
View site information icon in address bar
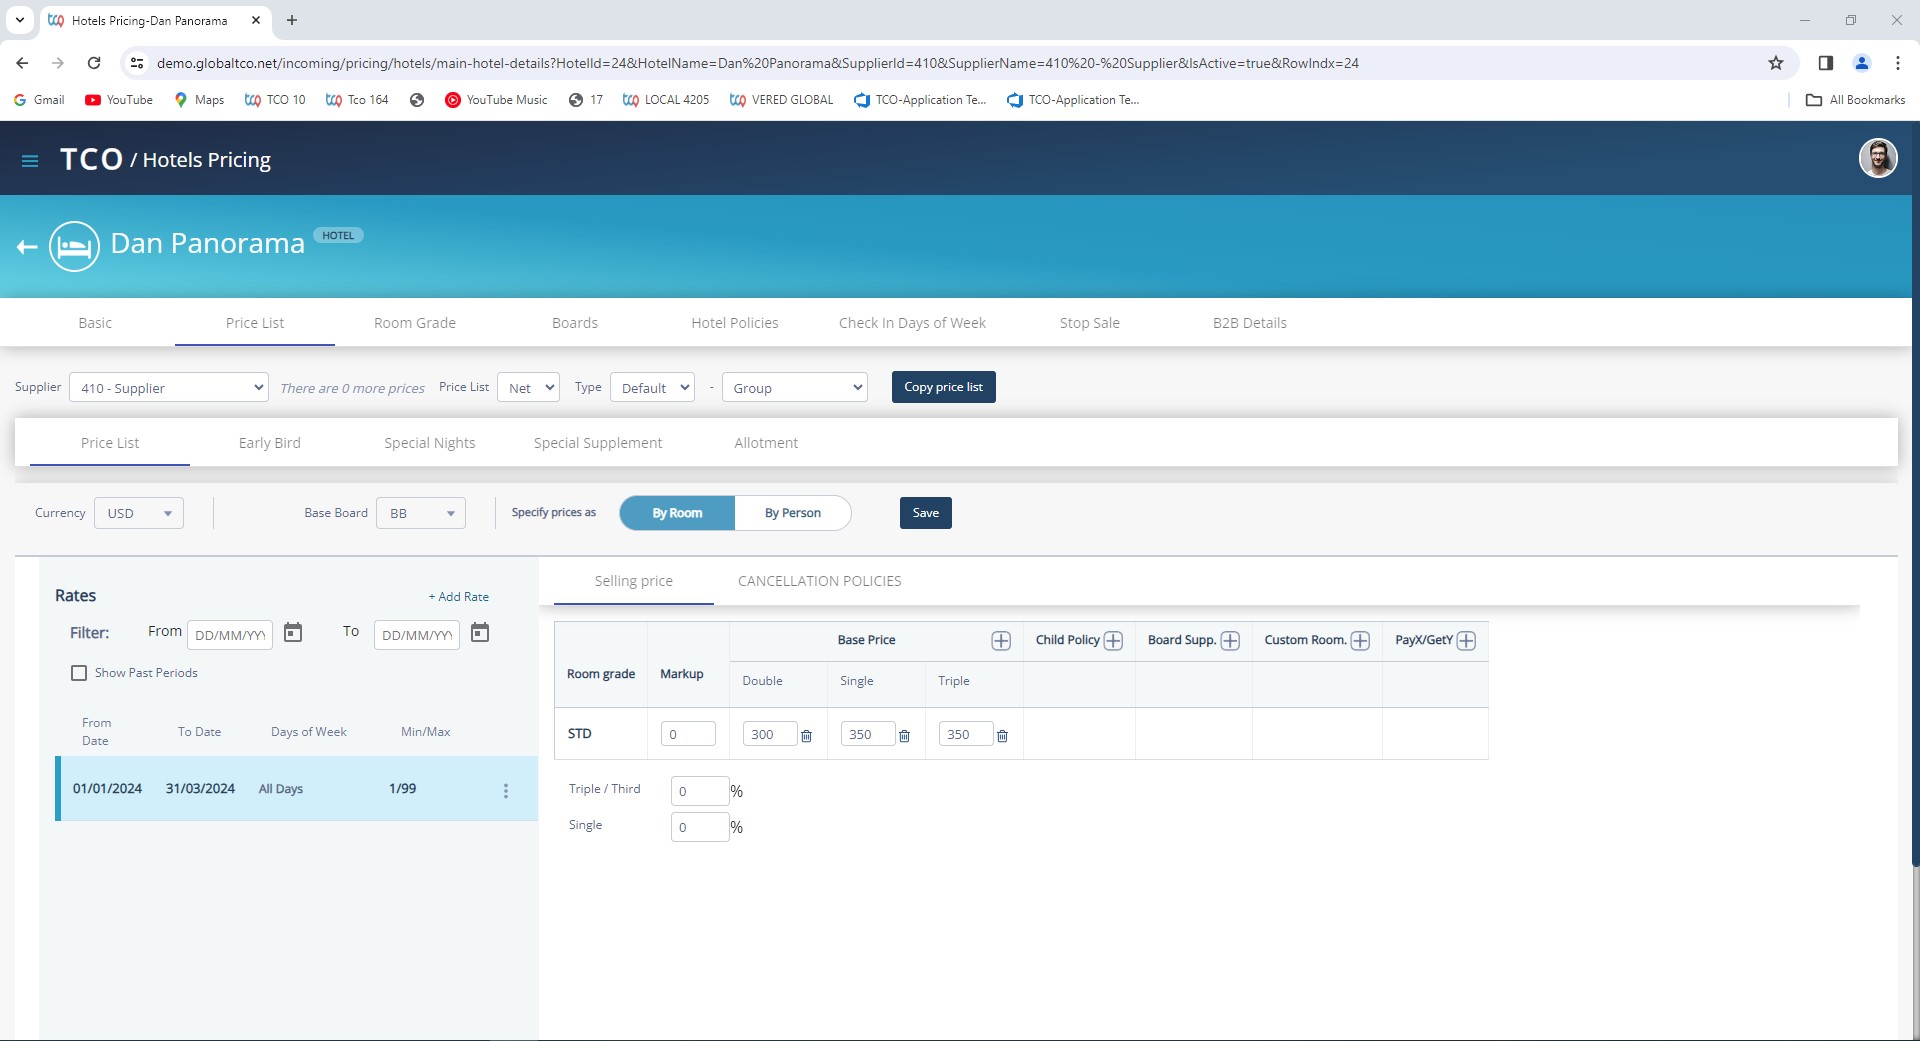coord(137,63)
